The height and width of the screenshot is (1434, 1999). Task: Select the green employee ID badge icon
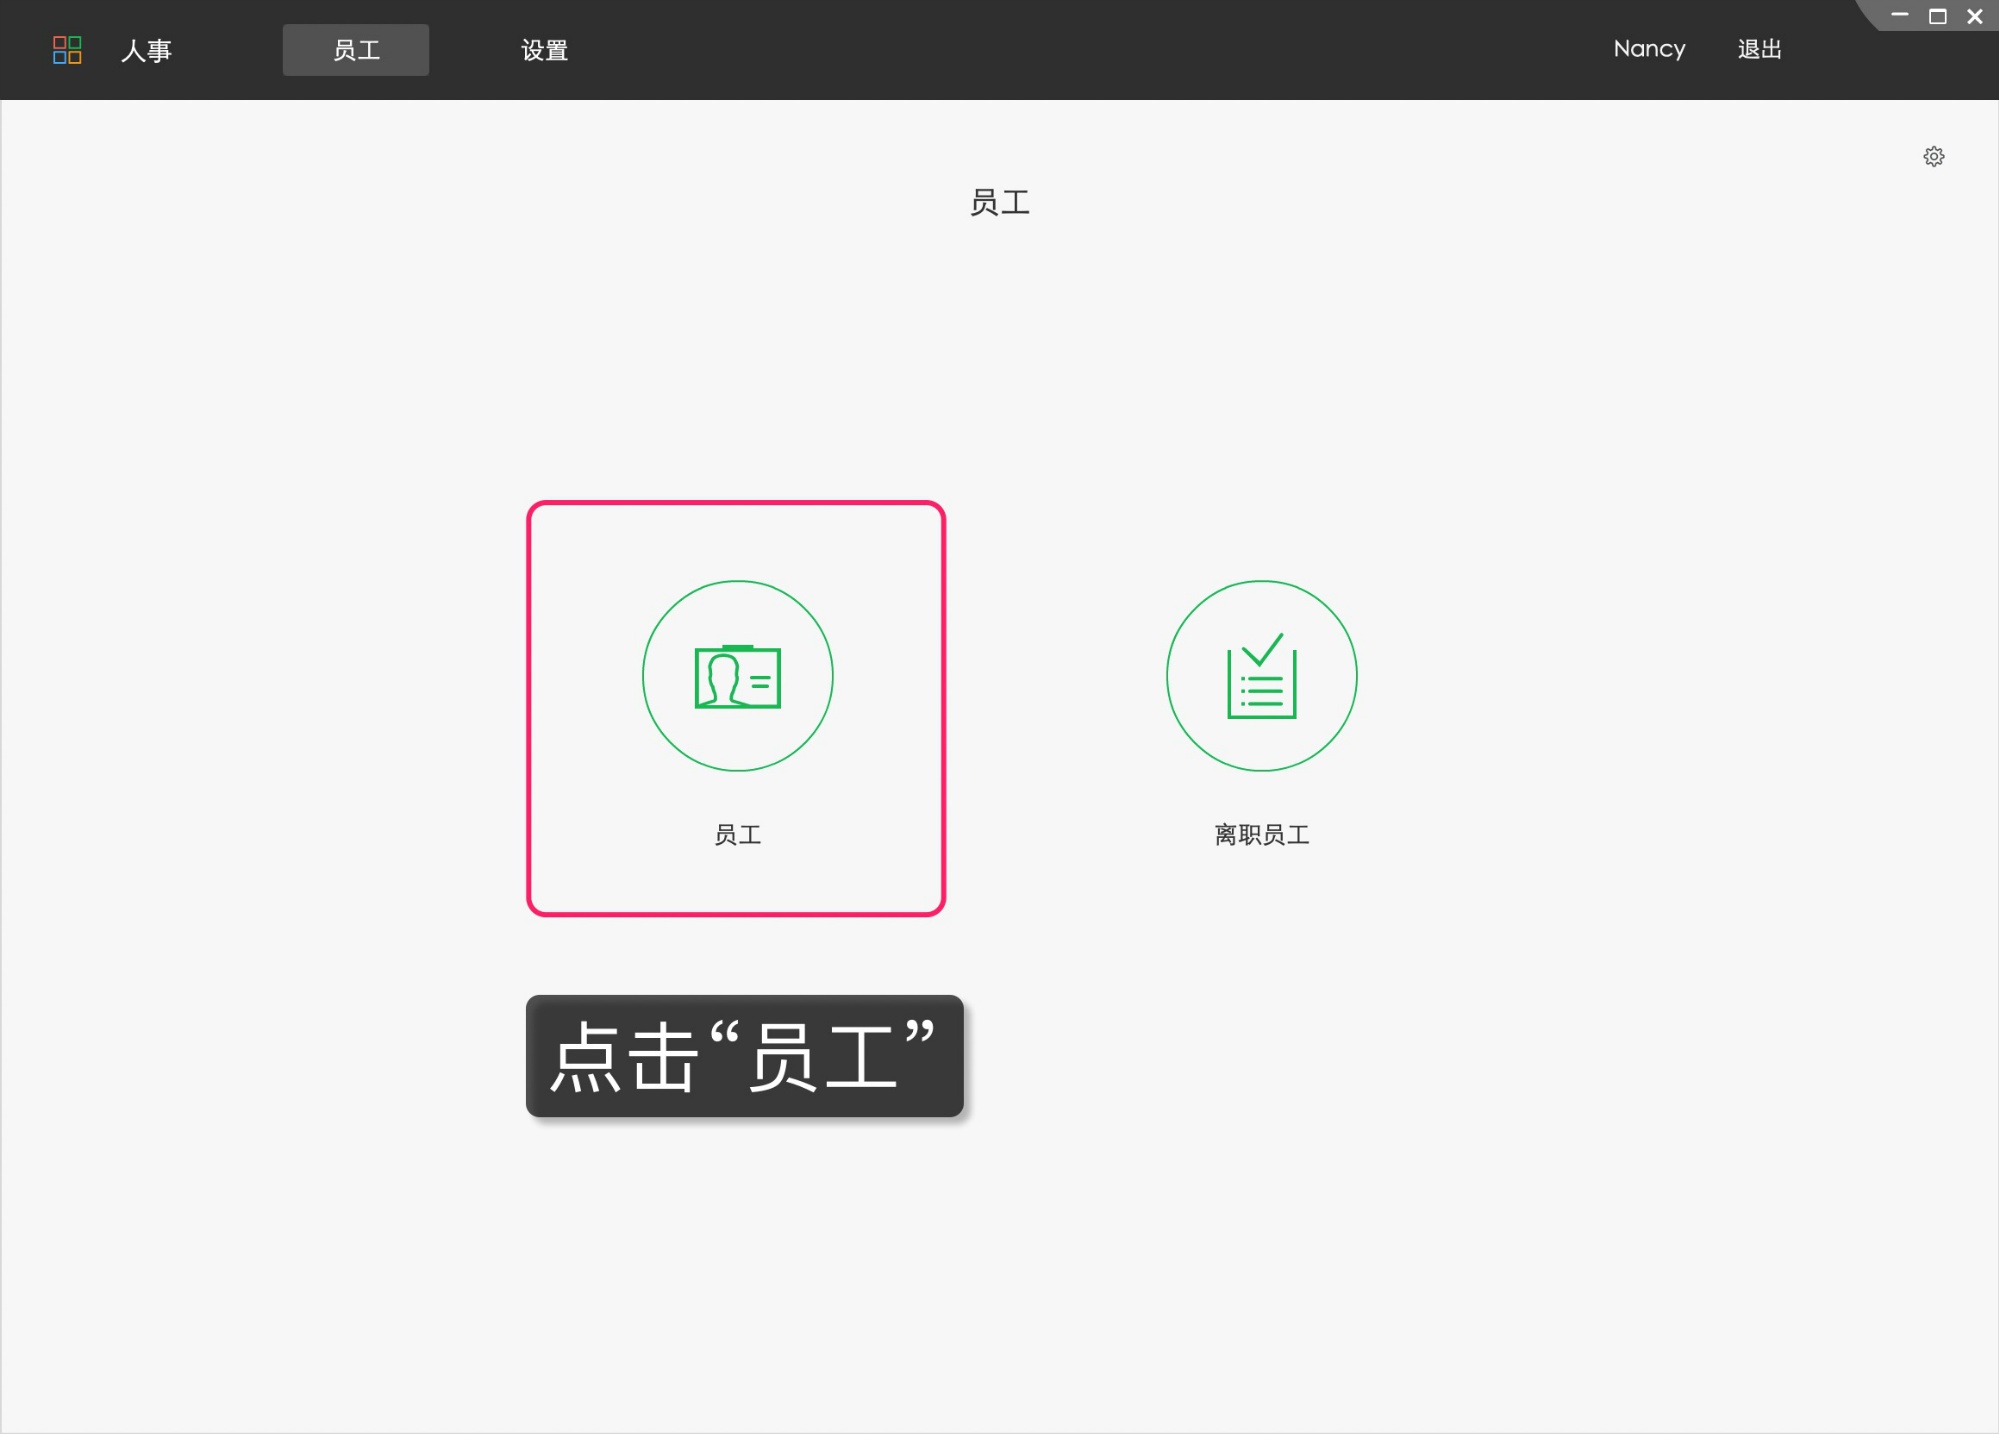coord(738,676)
